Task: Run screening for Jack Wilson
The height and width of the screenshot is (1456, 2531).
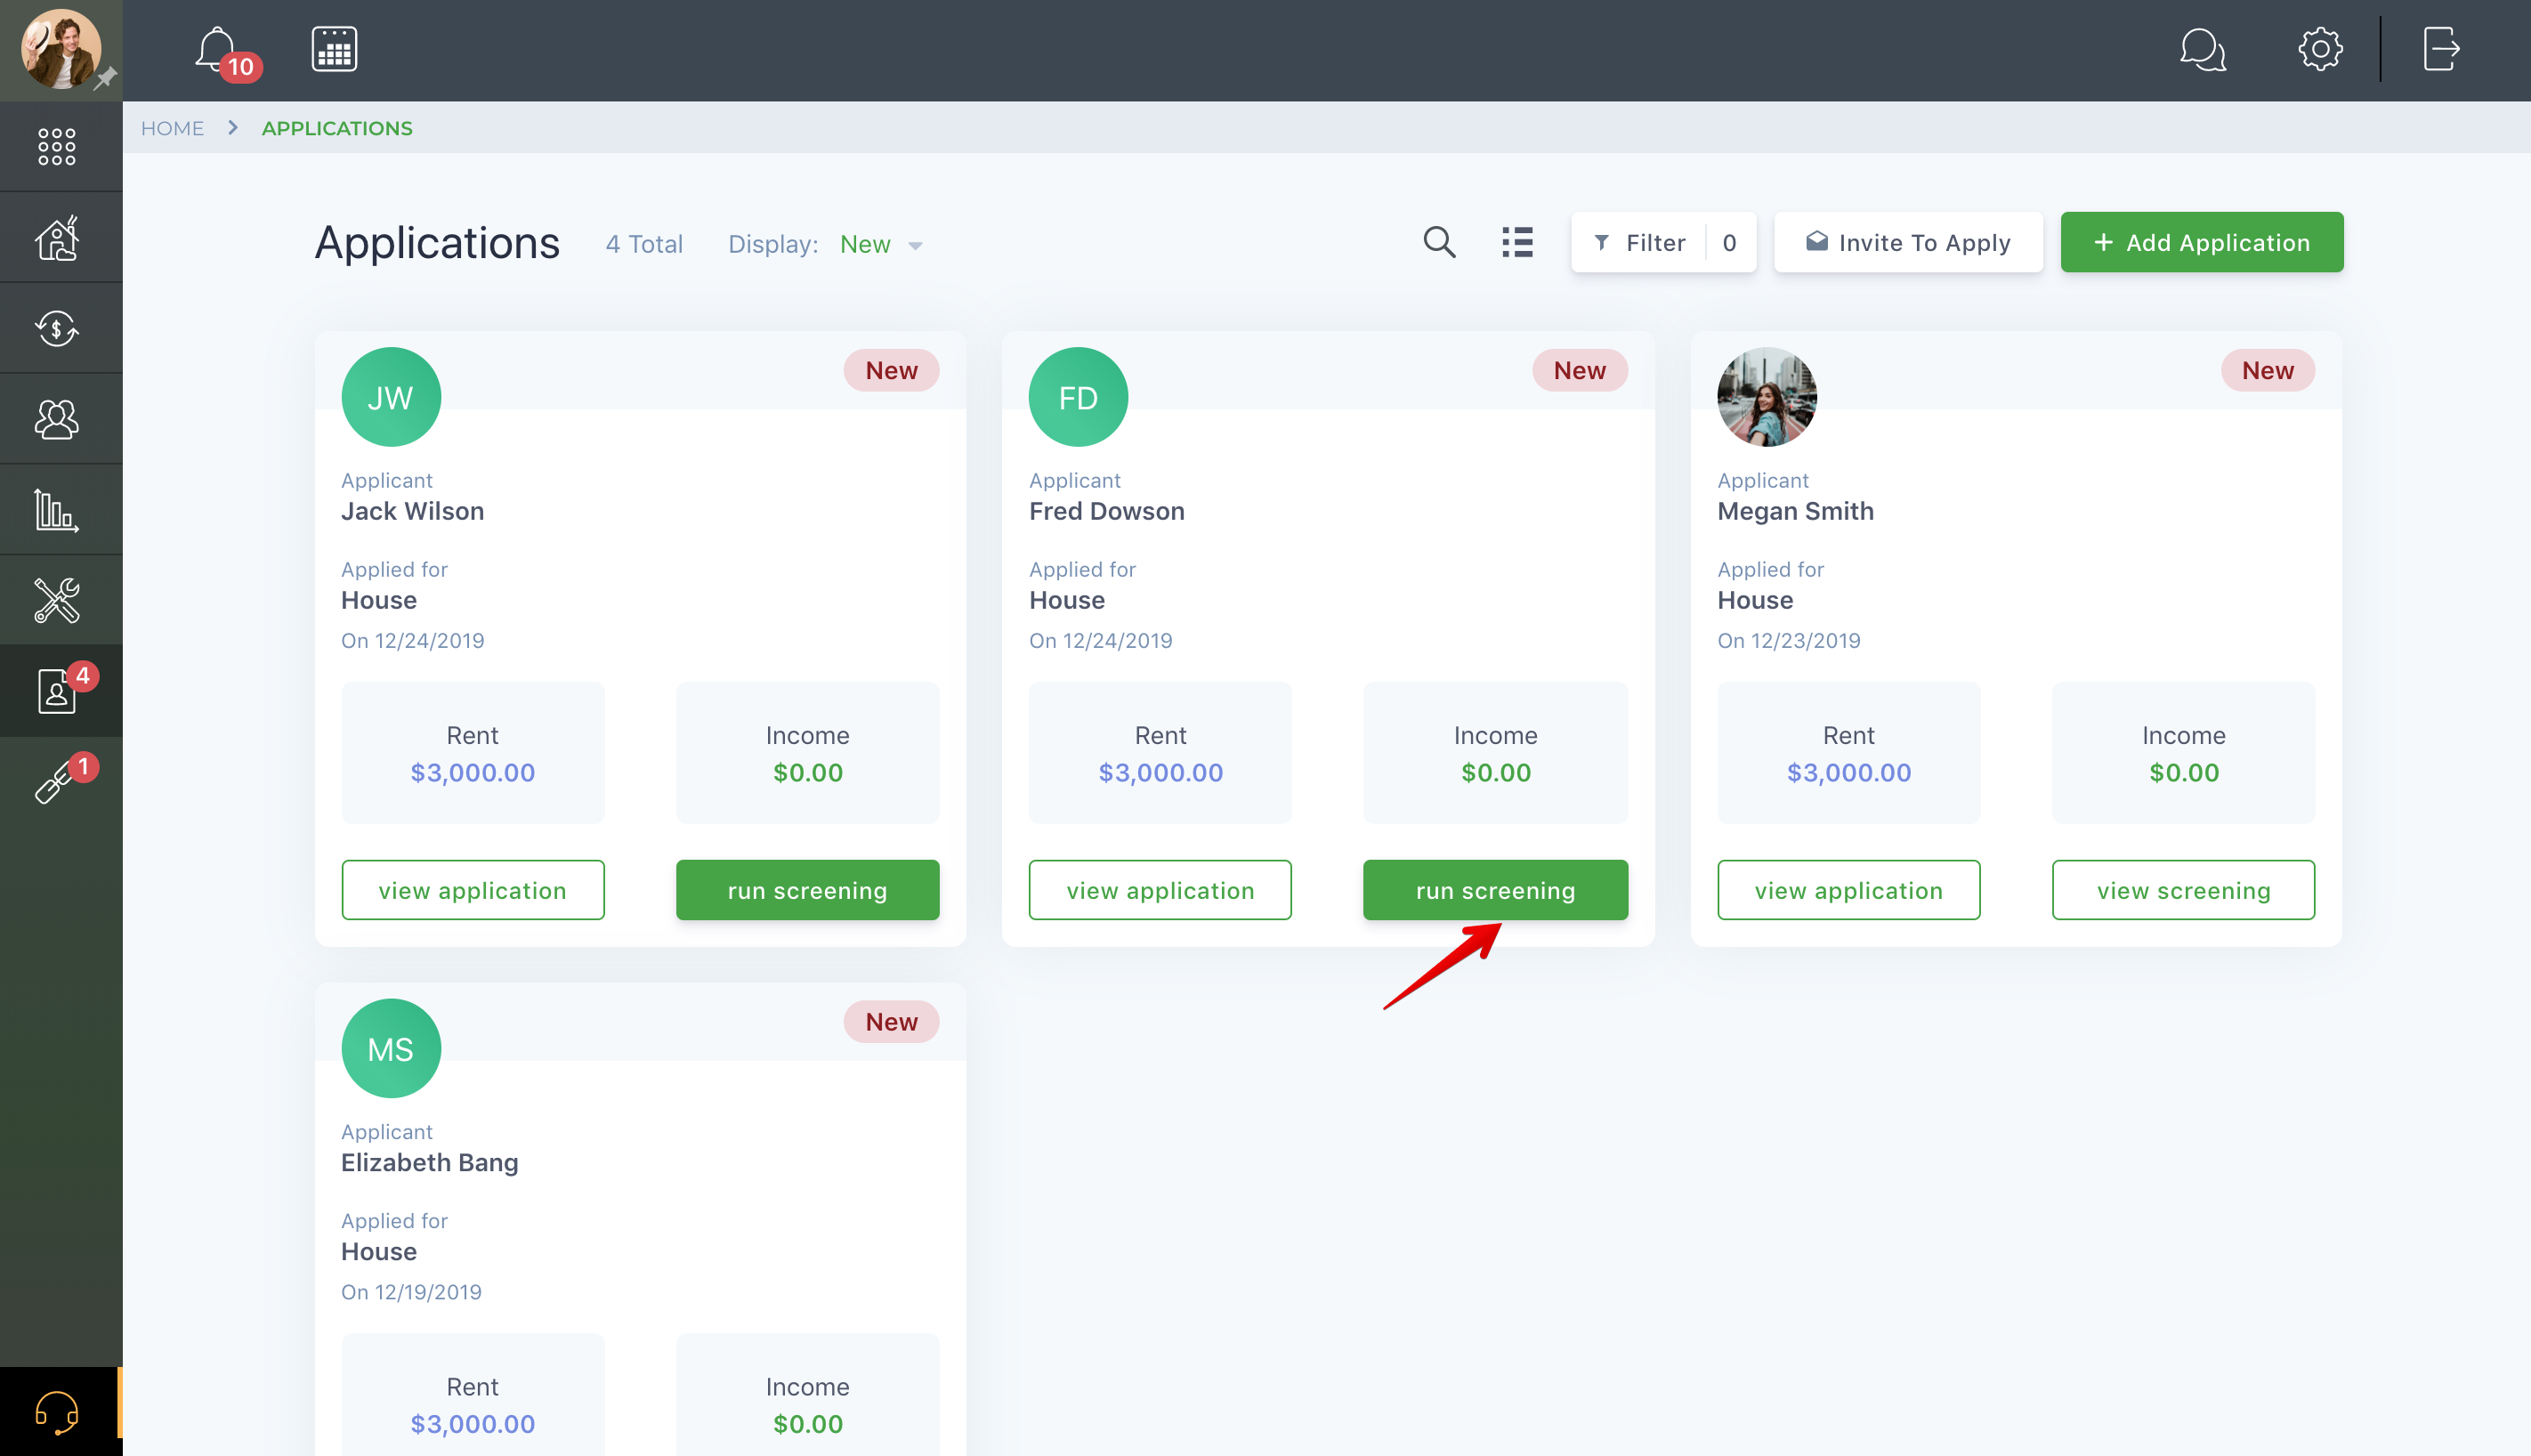Action: point(807,890)
